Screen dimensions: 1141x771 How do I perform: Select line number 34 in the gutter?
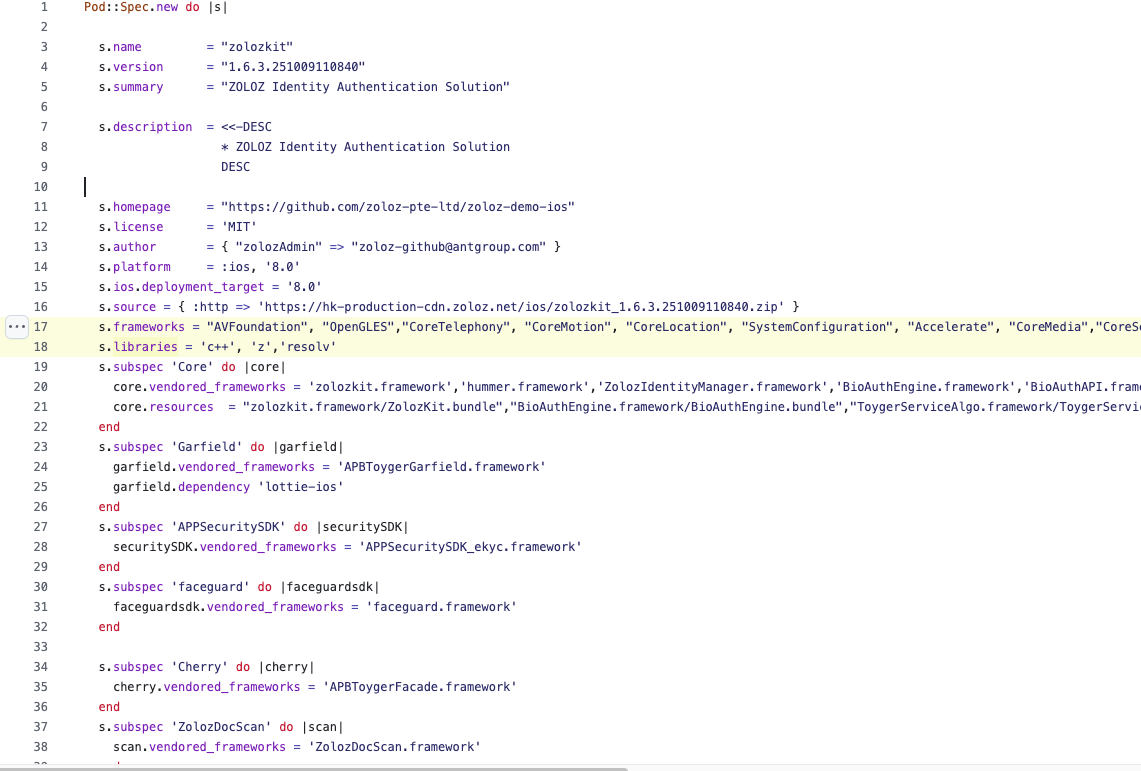40,667
